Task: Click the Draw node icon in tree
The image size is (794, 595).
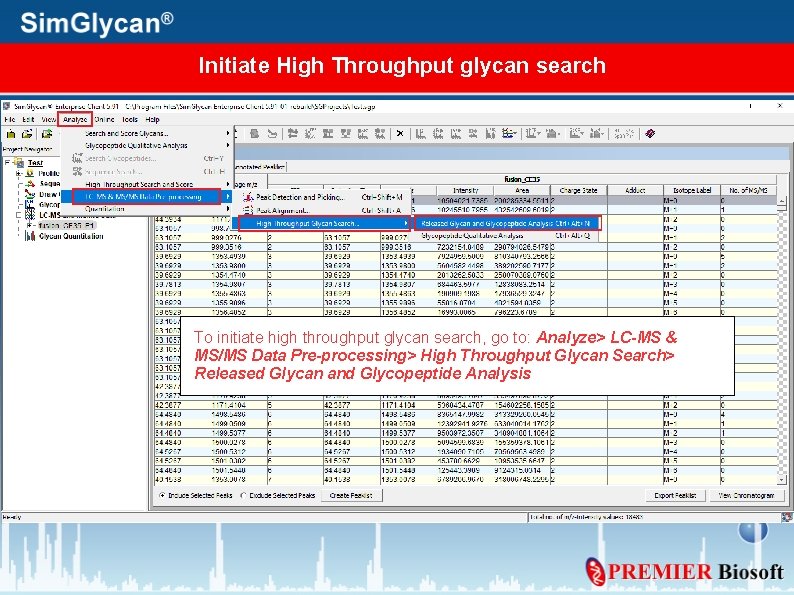Action: [x=30, y=194]
